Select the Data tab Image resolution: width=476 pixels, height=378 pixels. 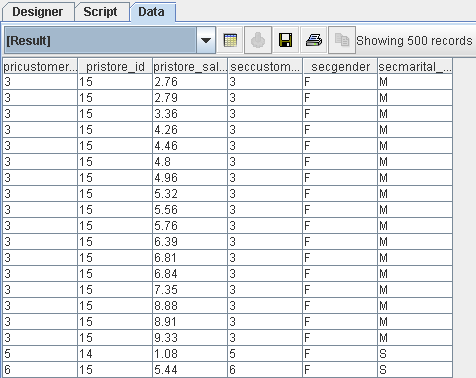[151, 12]
